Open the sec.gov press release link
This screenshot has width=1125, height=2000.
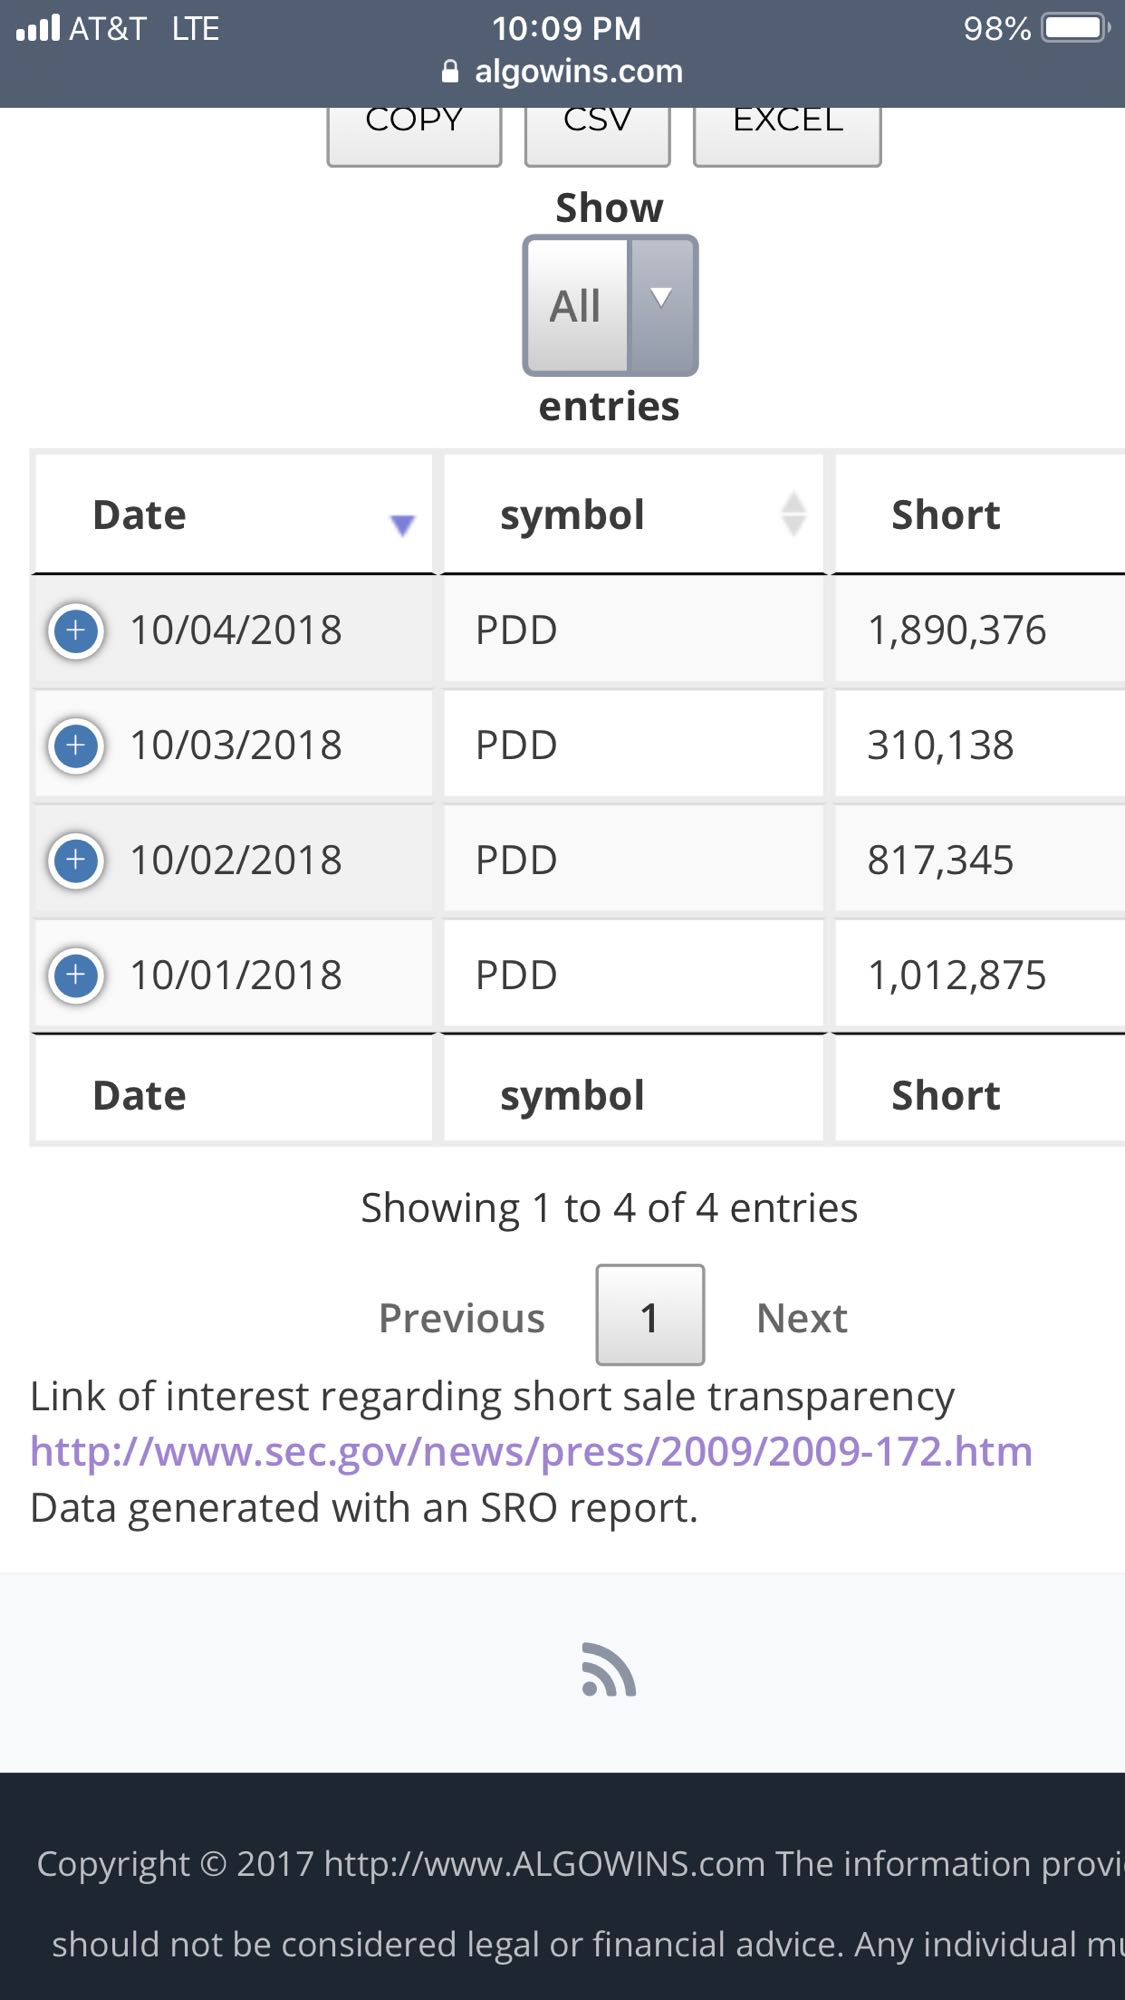[531, 1451]
